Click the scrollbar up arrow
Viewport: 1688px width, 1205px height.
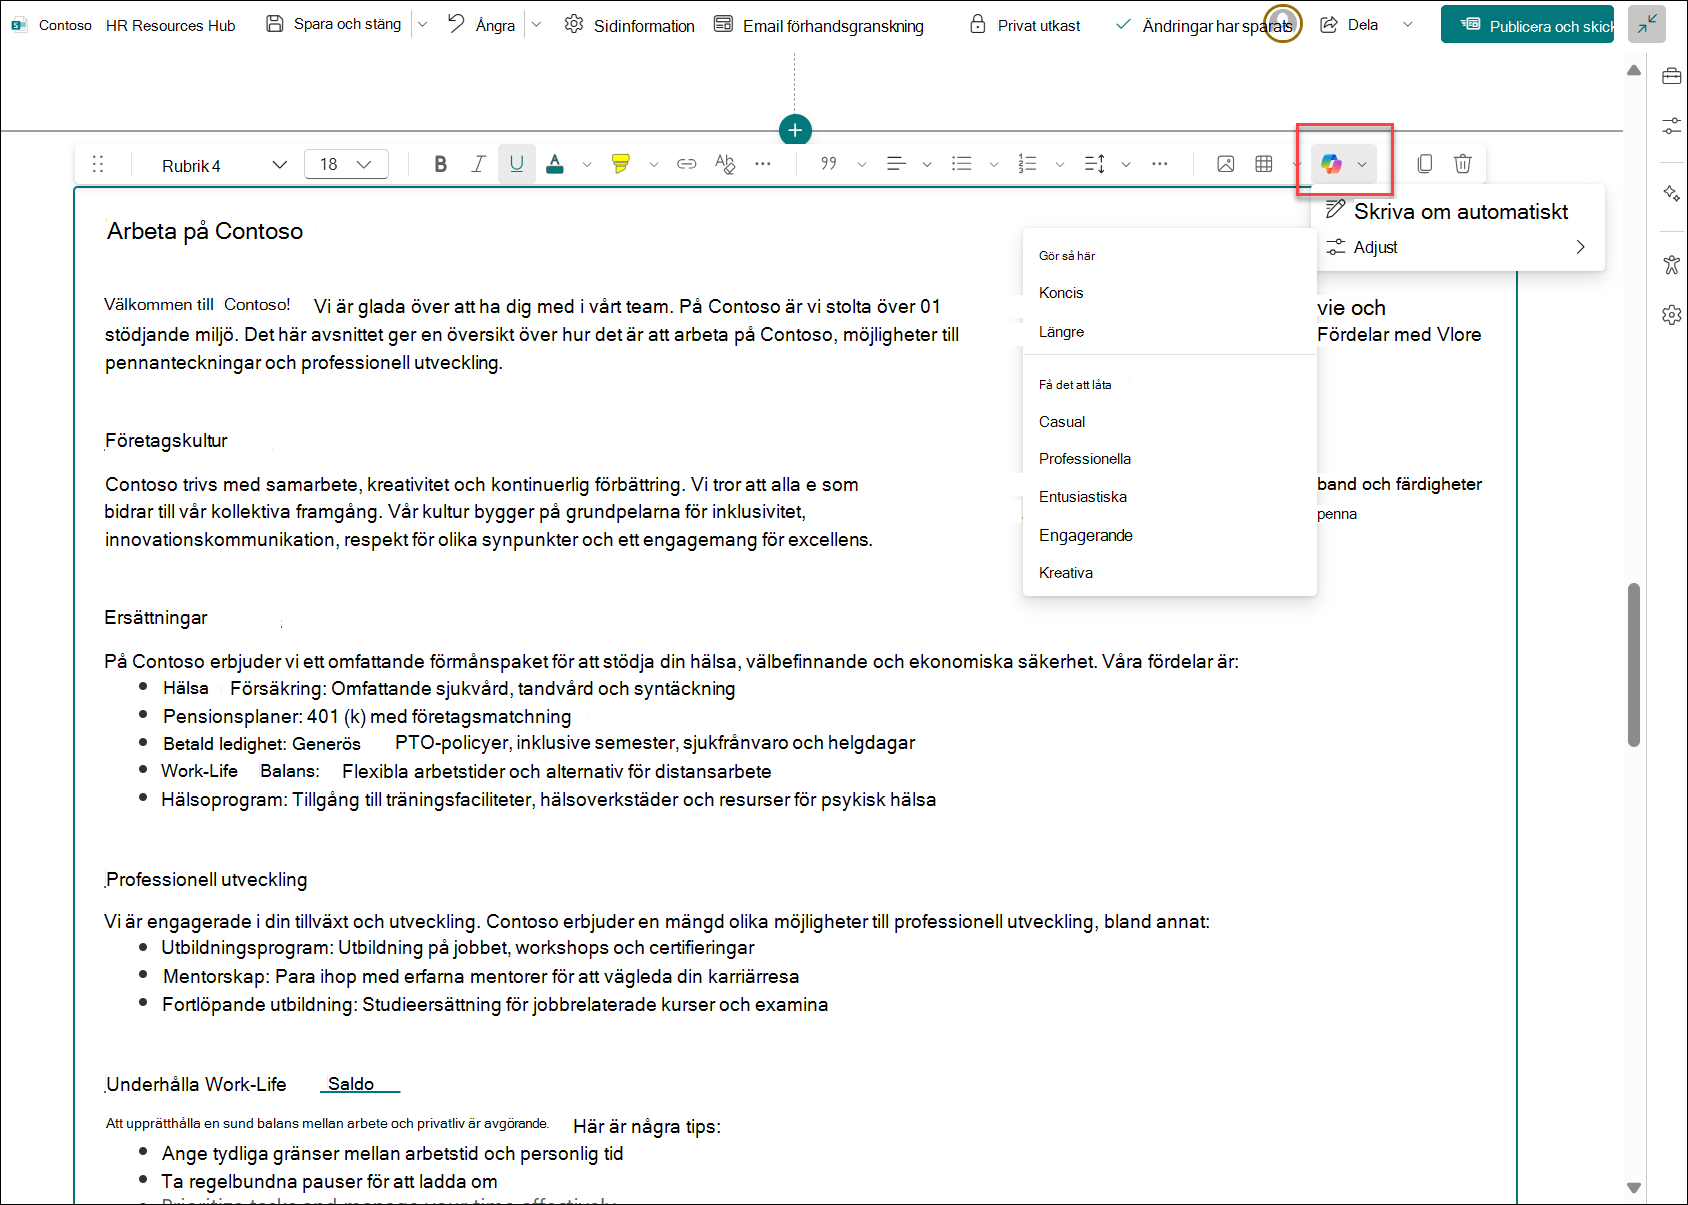click(1634, 70)
